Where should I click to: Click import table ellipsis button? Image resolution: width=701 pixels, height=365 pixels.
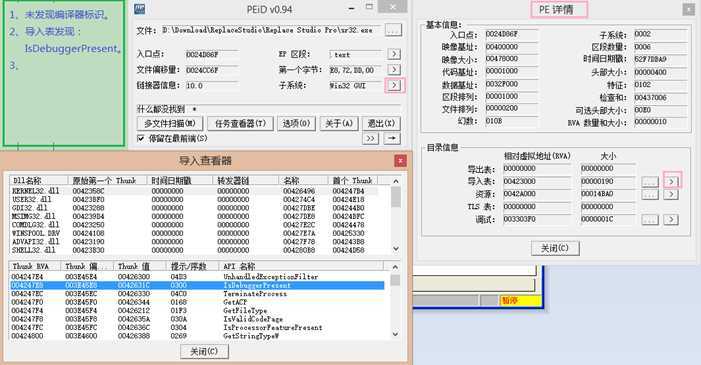(650, 181)
